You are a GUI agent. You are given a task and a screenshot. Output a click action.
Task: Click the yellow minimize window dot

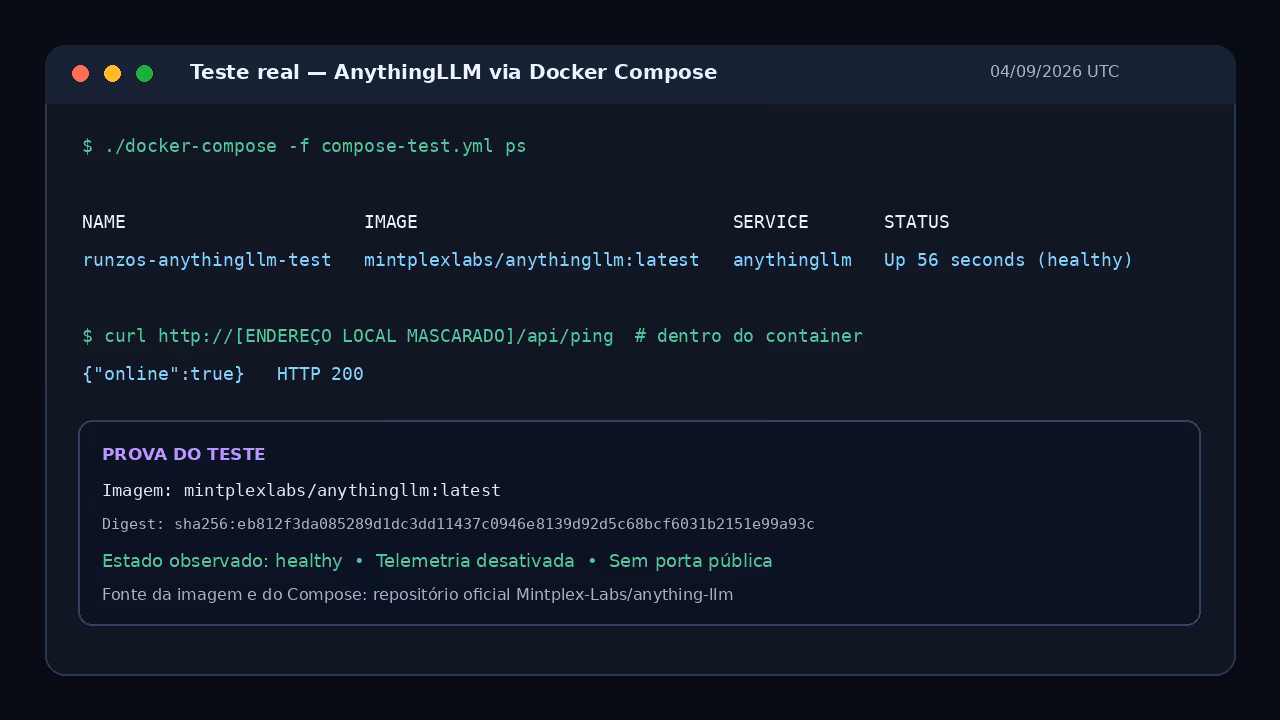(113, 73)
